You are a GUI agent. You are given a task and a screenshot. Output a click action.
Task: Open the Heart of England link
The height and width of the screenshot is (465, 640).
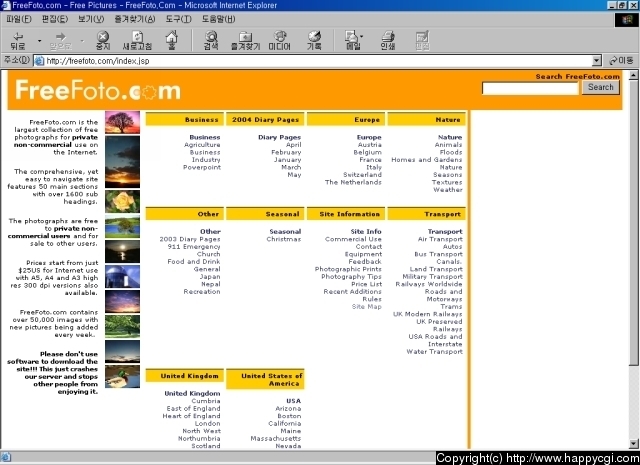tap(191, 416)
